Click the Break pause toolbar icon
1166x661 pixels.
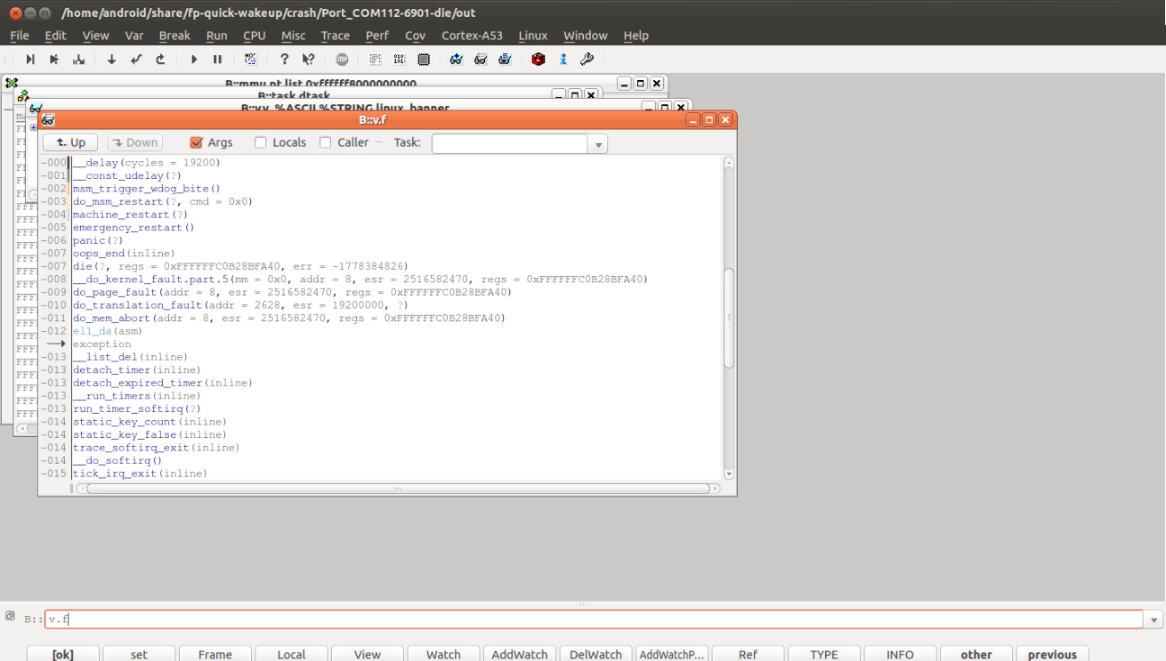point(217,59)
